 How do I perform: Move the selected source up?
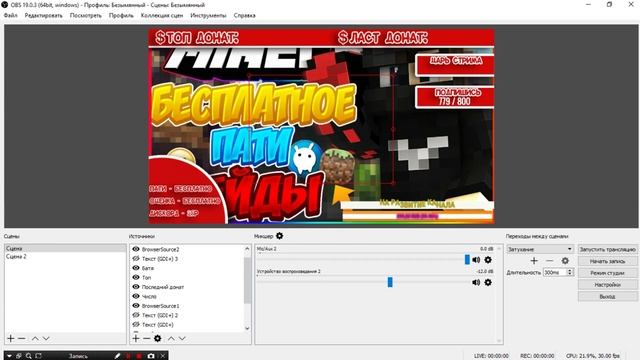point(171,338)
